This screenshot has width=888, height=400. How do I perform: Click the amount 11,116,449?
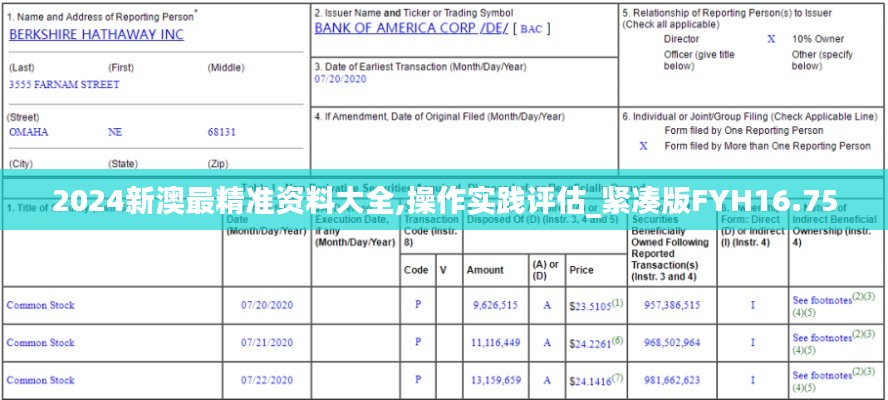point(496,342)
